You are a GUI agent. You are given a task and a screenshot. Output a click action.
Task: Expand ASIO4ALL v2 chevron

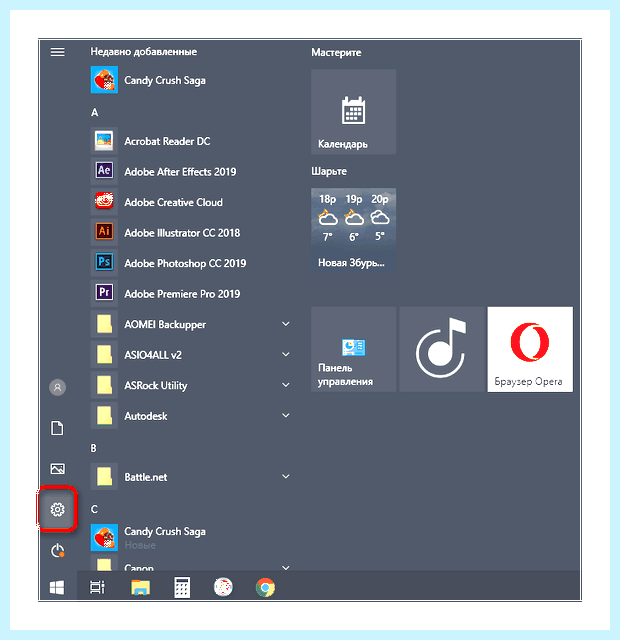286,355
